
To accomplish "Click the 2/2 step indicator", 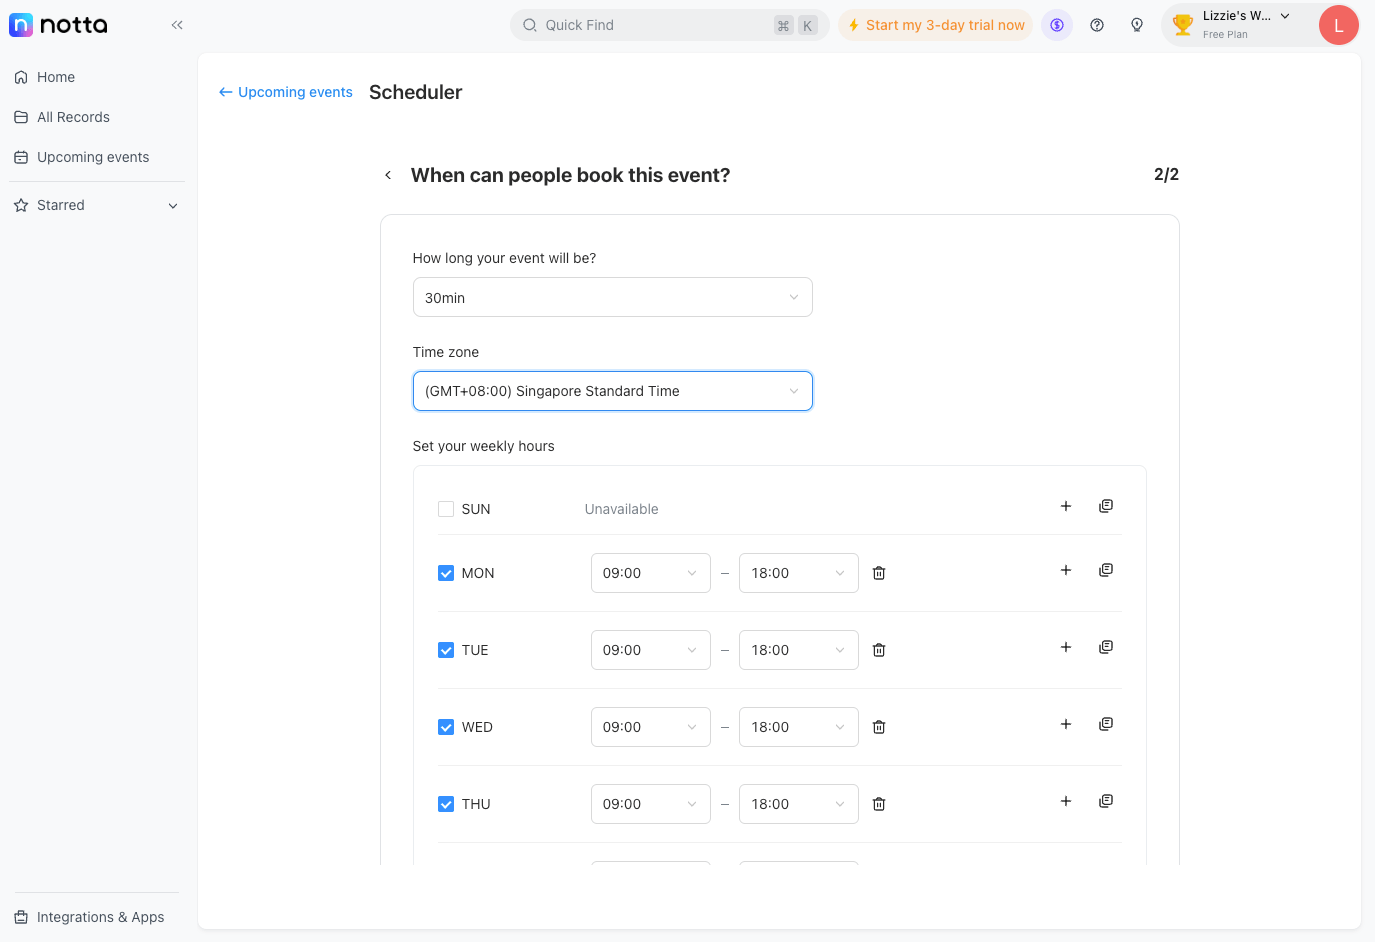I will tap(1166, 174).
